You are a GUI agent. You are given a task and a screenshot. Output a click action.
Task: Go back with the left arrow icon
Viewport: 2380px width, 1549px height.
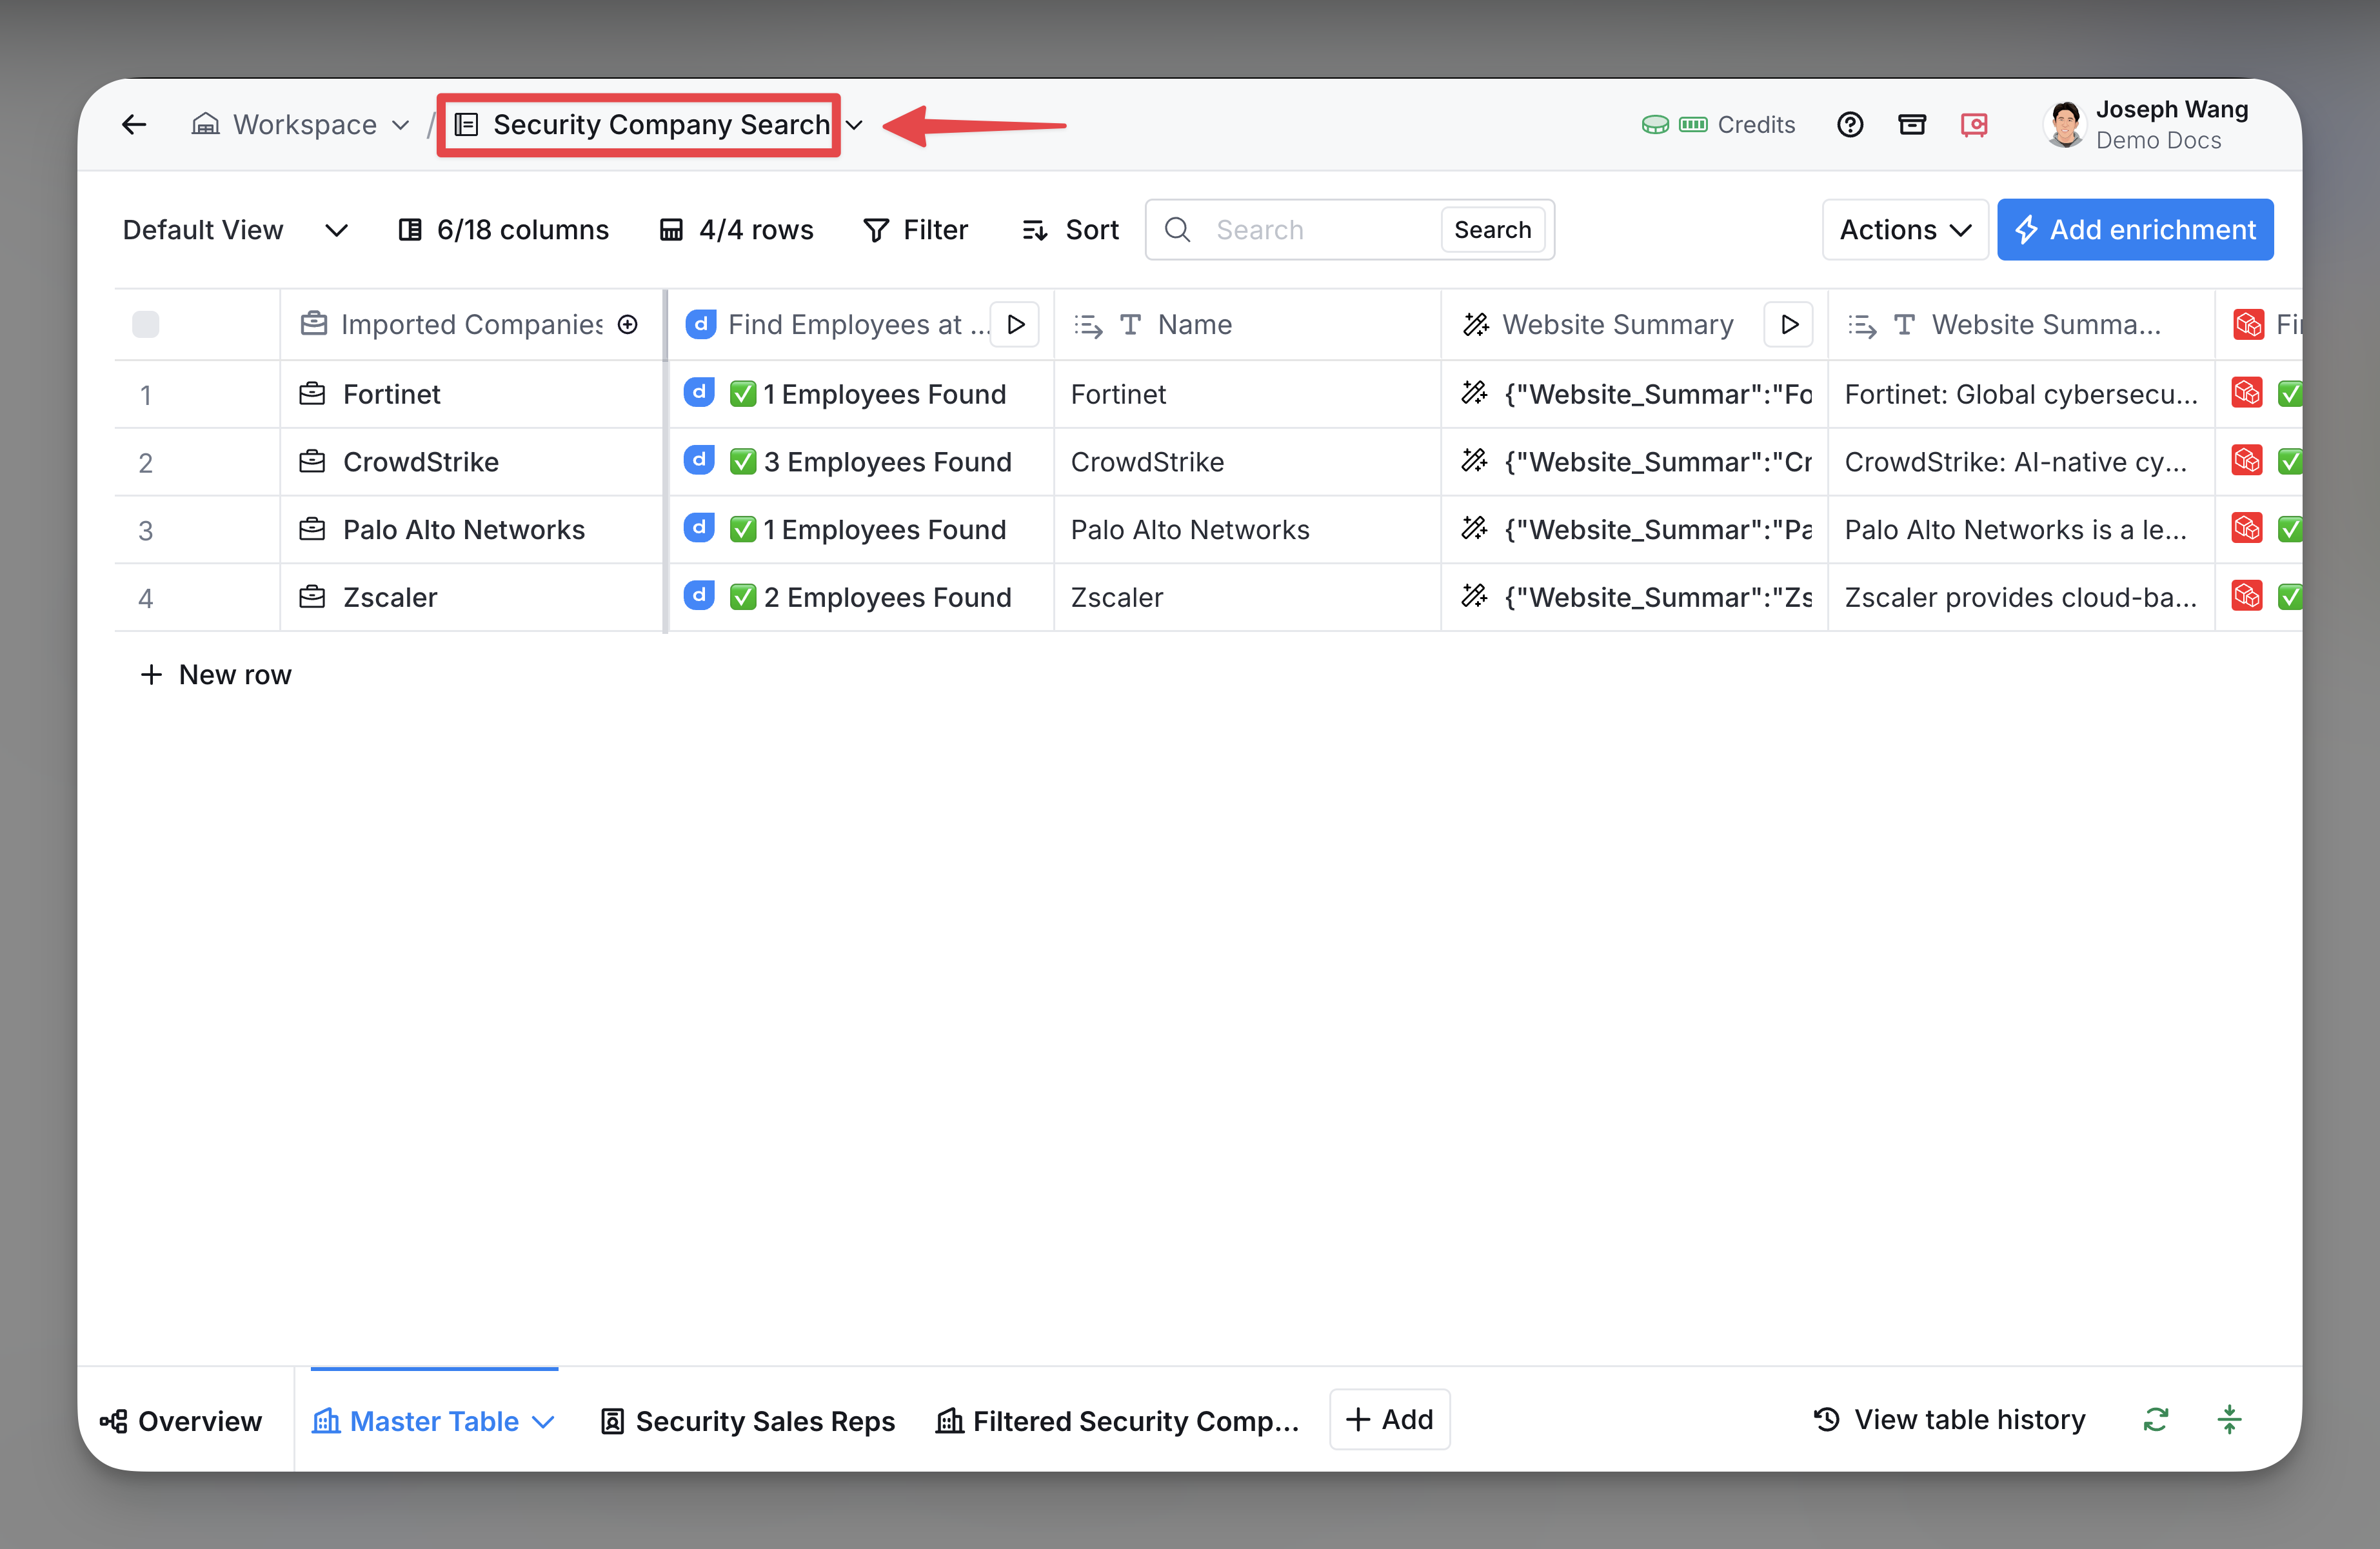pyautogui.click(x=134, y=124)
